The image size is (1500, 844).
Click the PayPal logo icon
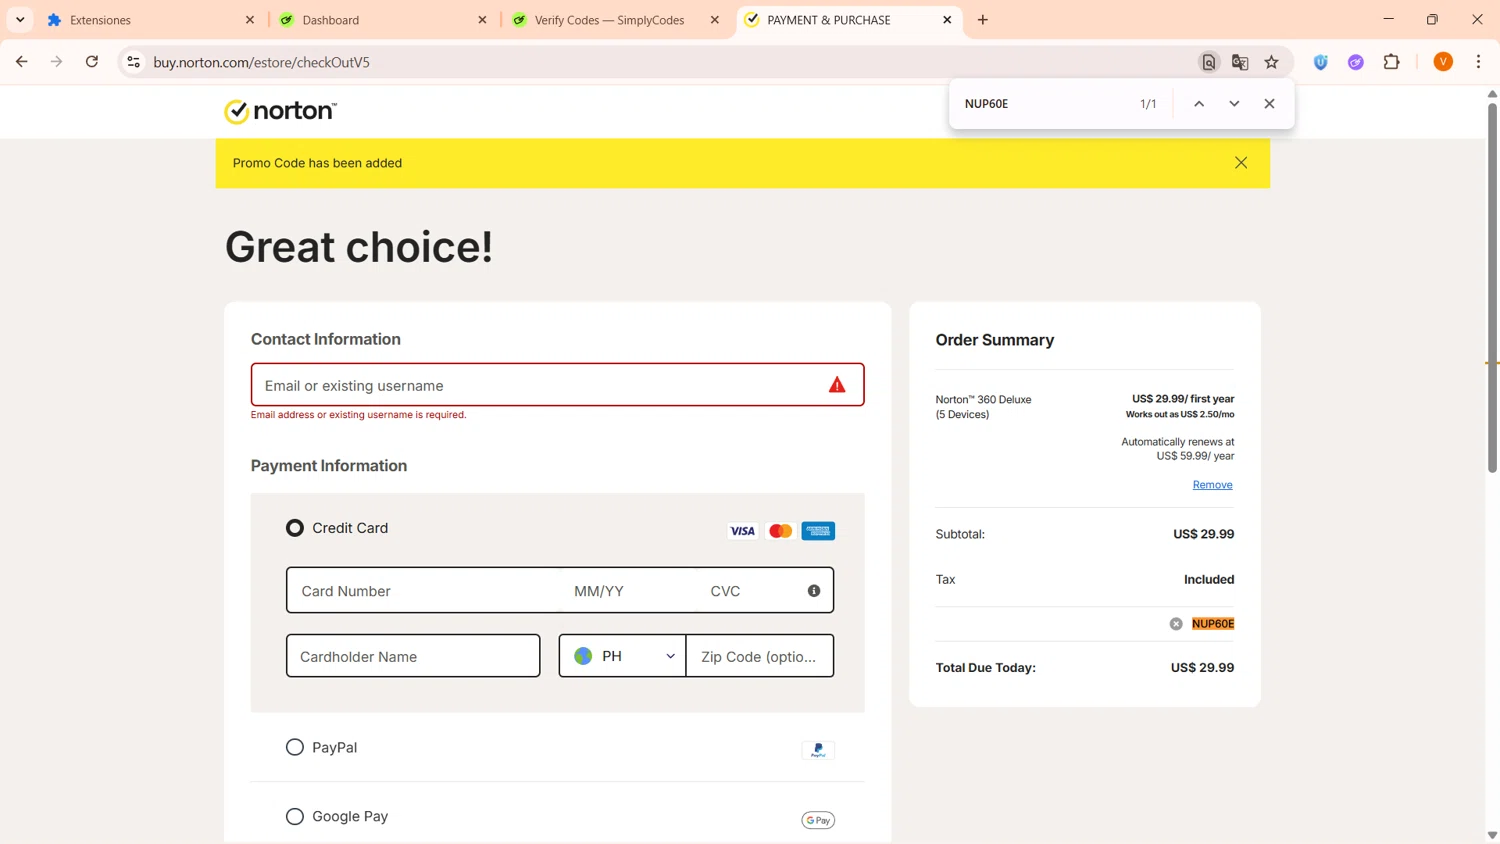(x=818, y=750)
